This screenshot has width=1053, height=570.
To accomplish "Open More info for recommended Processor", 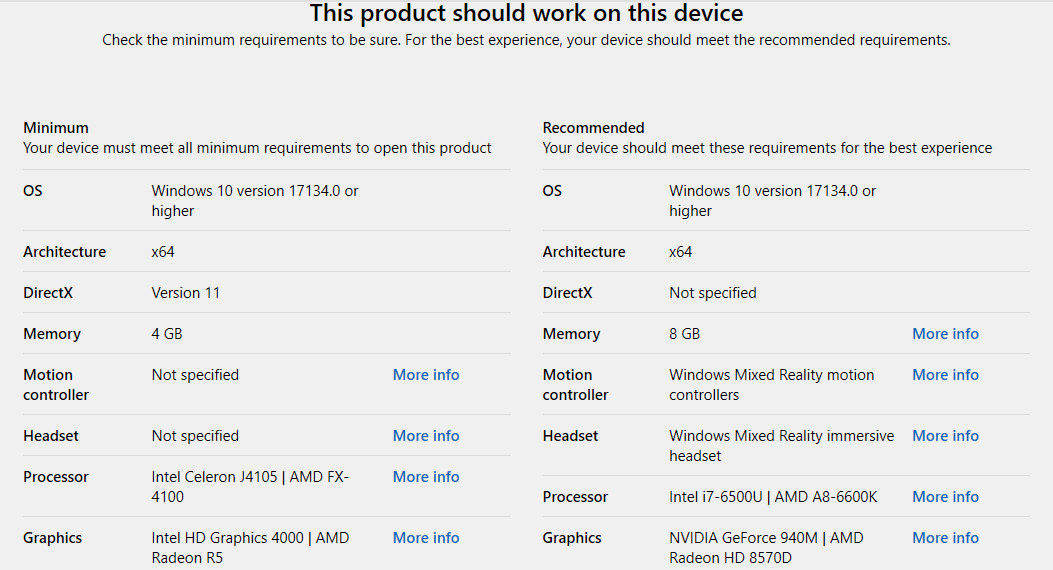I will click(x=945, y=497).
